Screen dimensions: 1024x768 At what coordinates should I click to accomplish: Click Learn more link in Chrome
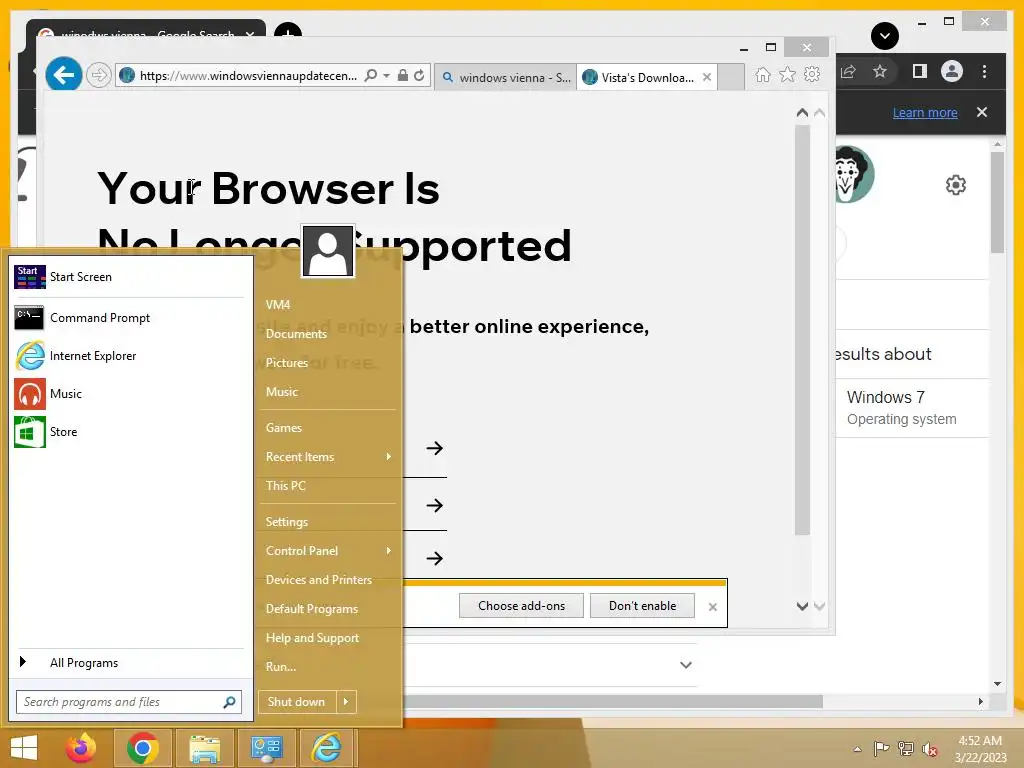(x=925, y=112)
